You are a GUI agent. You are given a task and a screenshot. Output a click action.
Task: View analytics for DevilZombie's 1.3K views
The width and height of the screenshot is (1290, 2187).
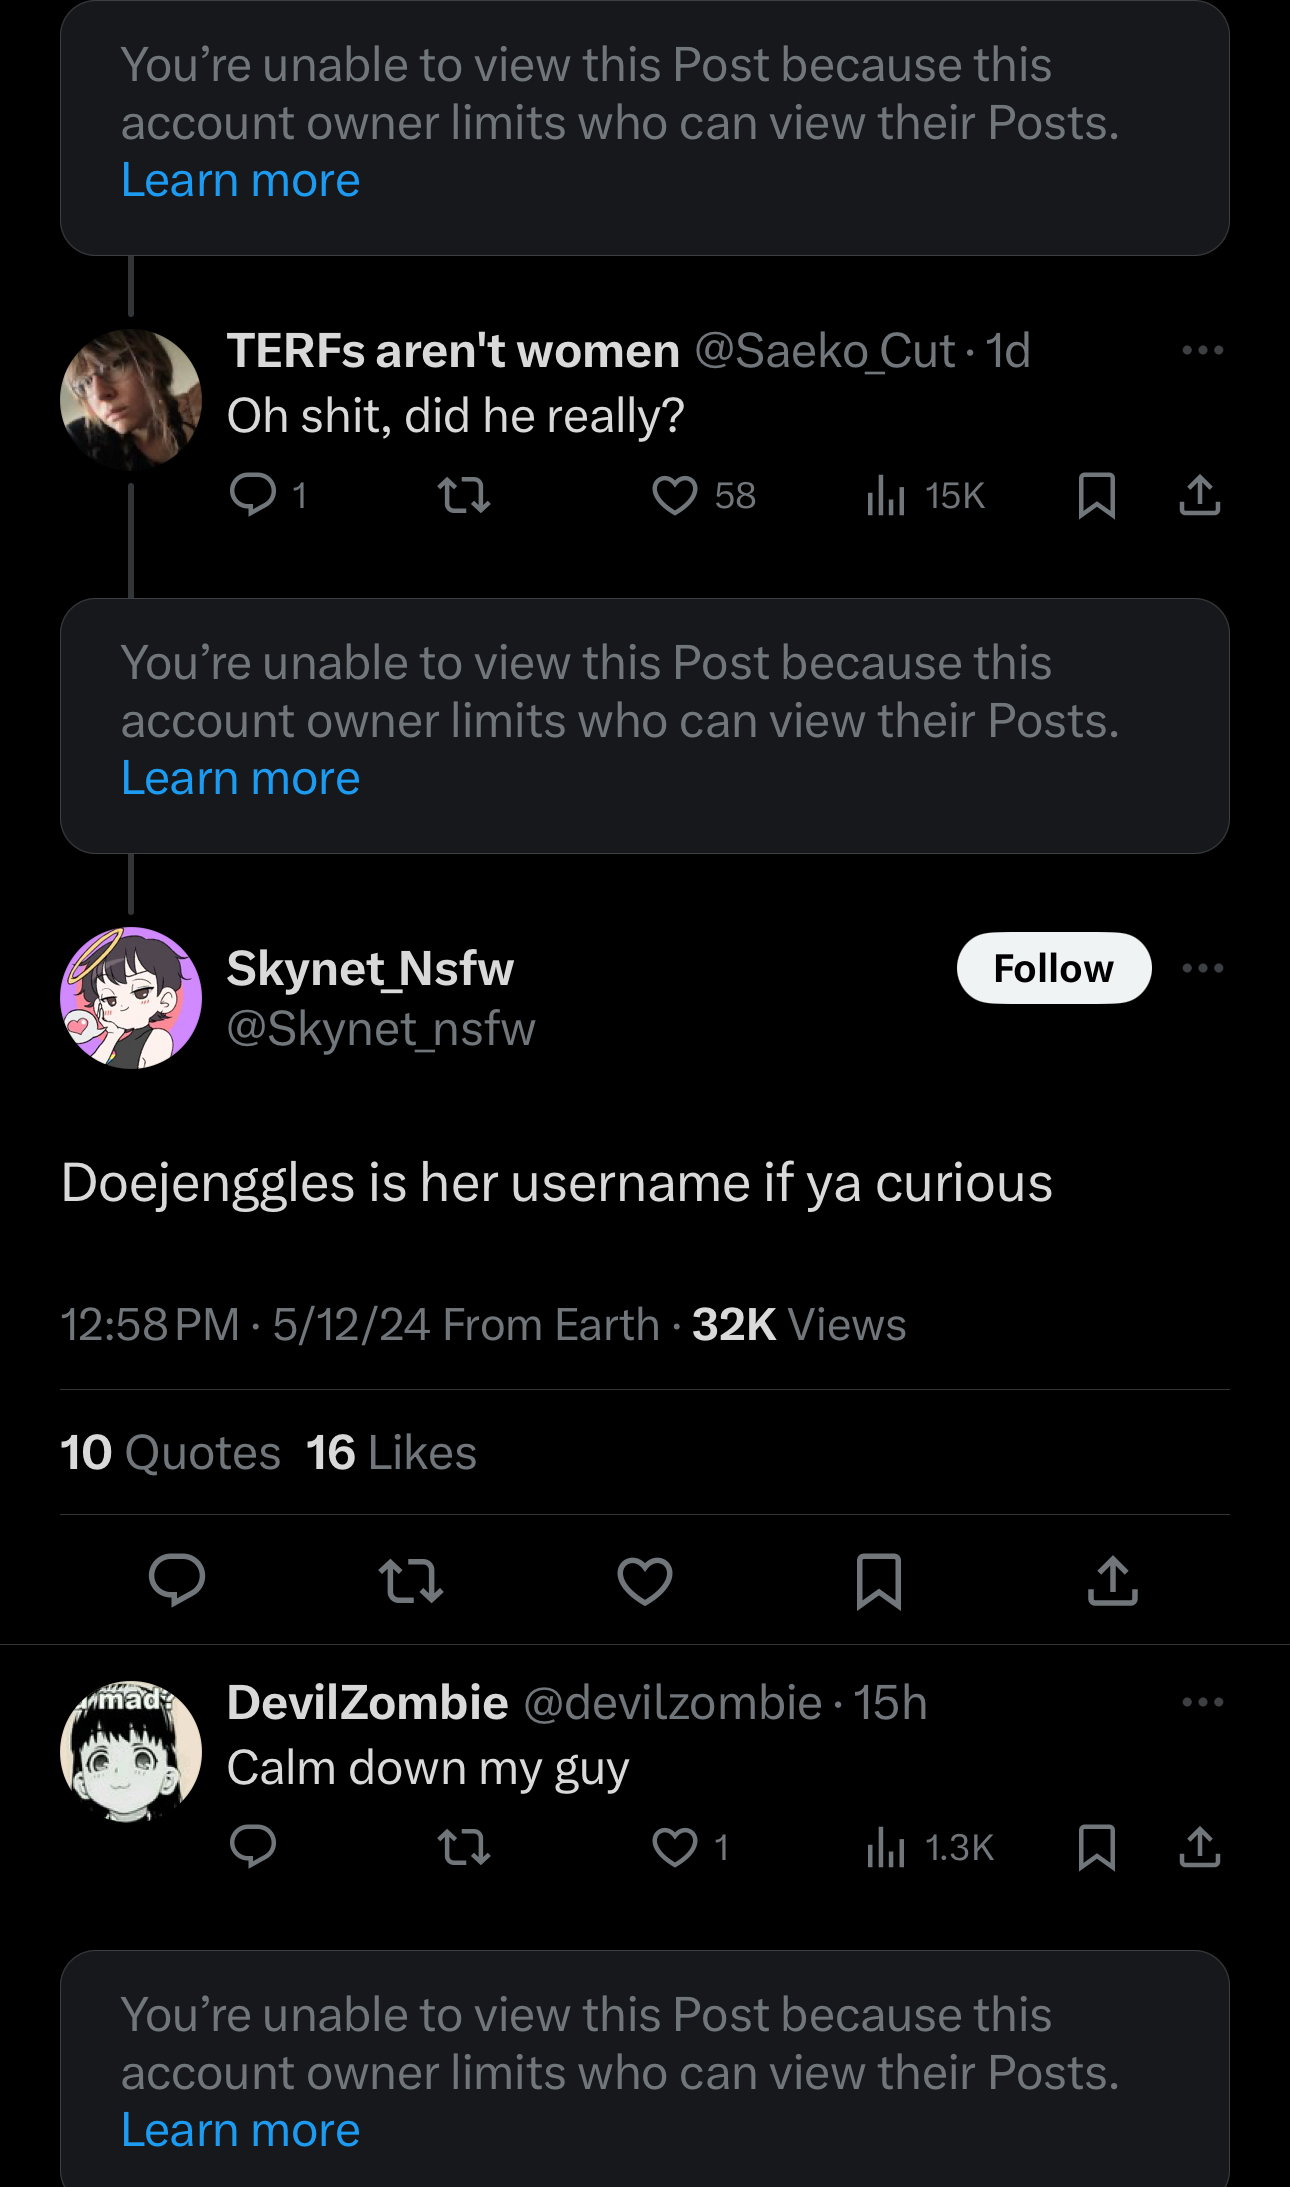(930, 1847)
